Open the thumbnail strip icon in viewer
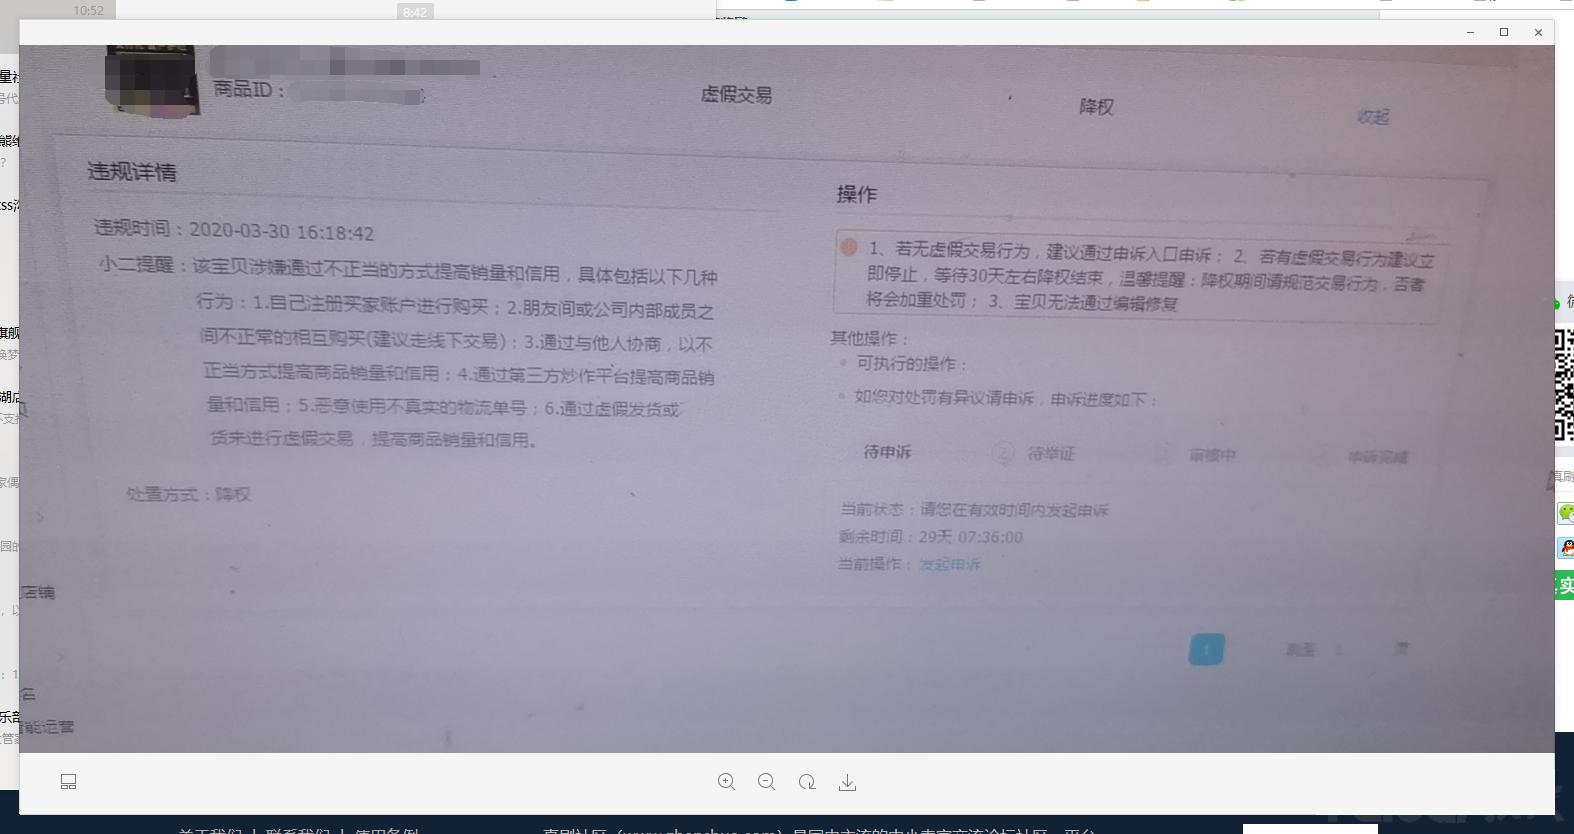The width and height of the screenshot is (1574, 834). 68,782
